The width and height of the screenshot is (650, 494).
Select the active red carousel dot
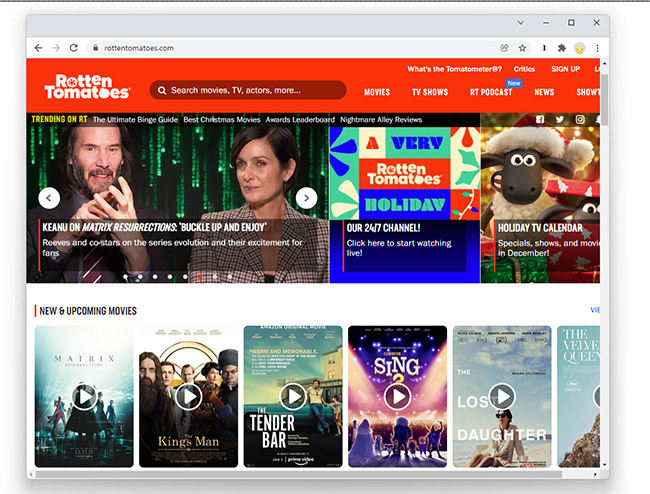tap(200, 276)
